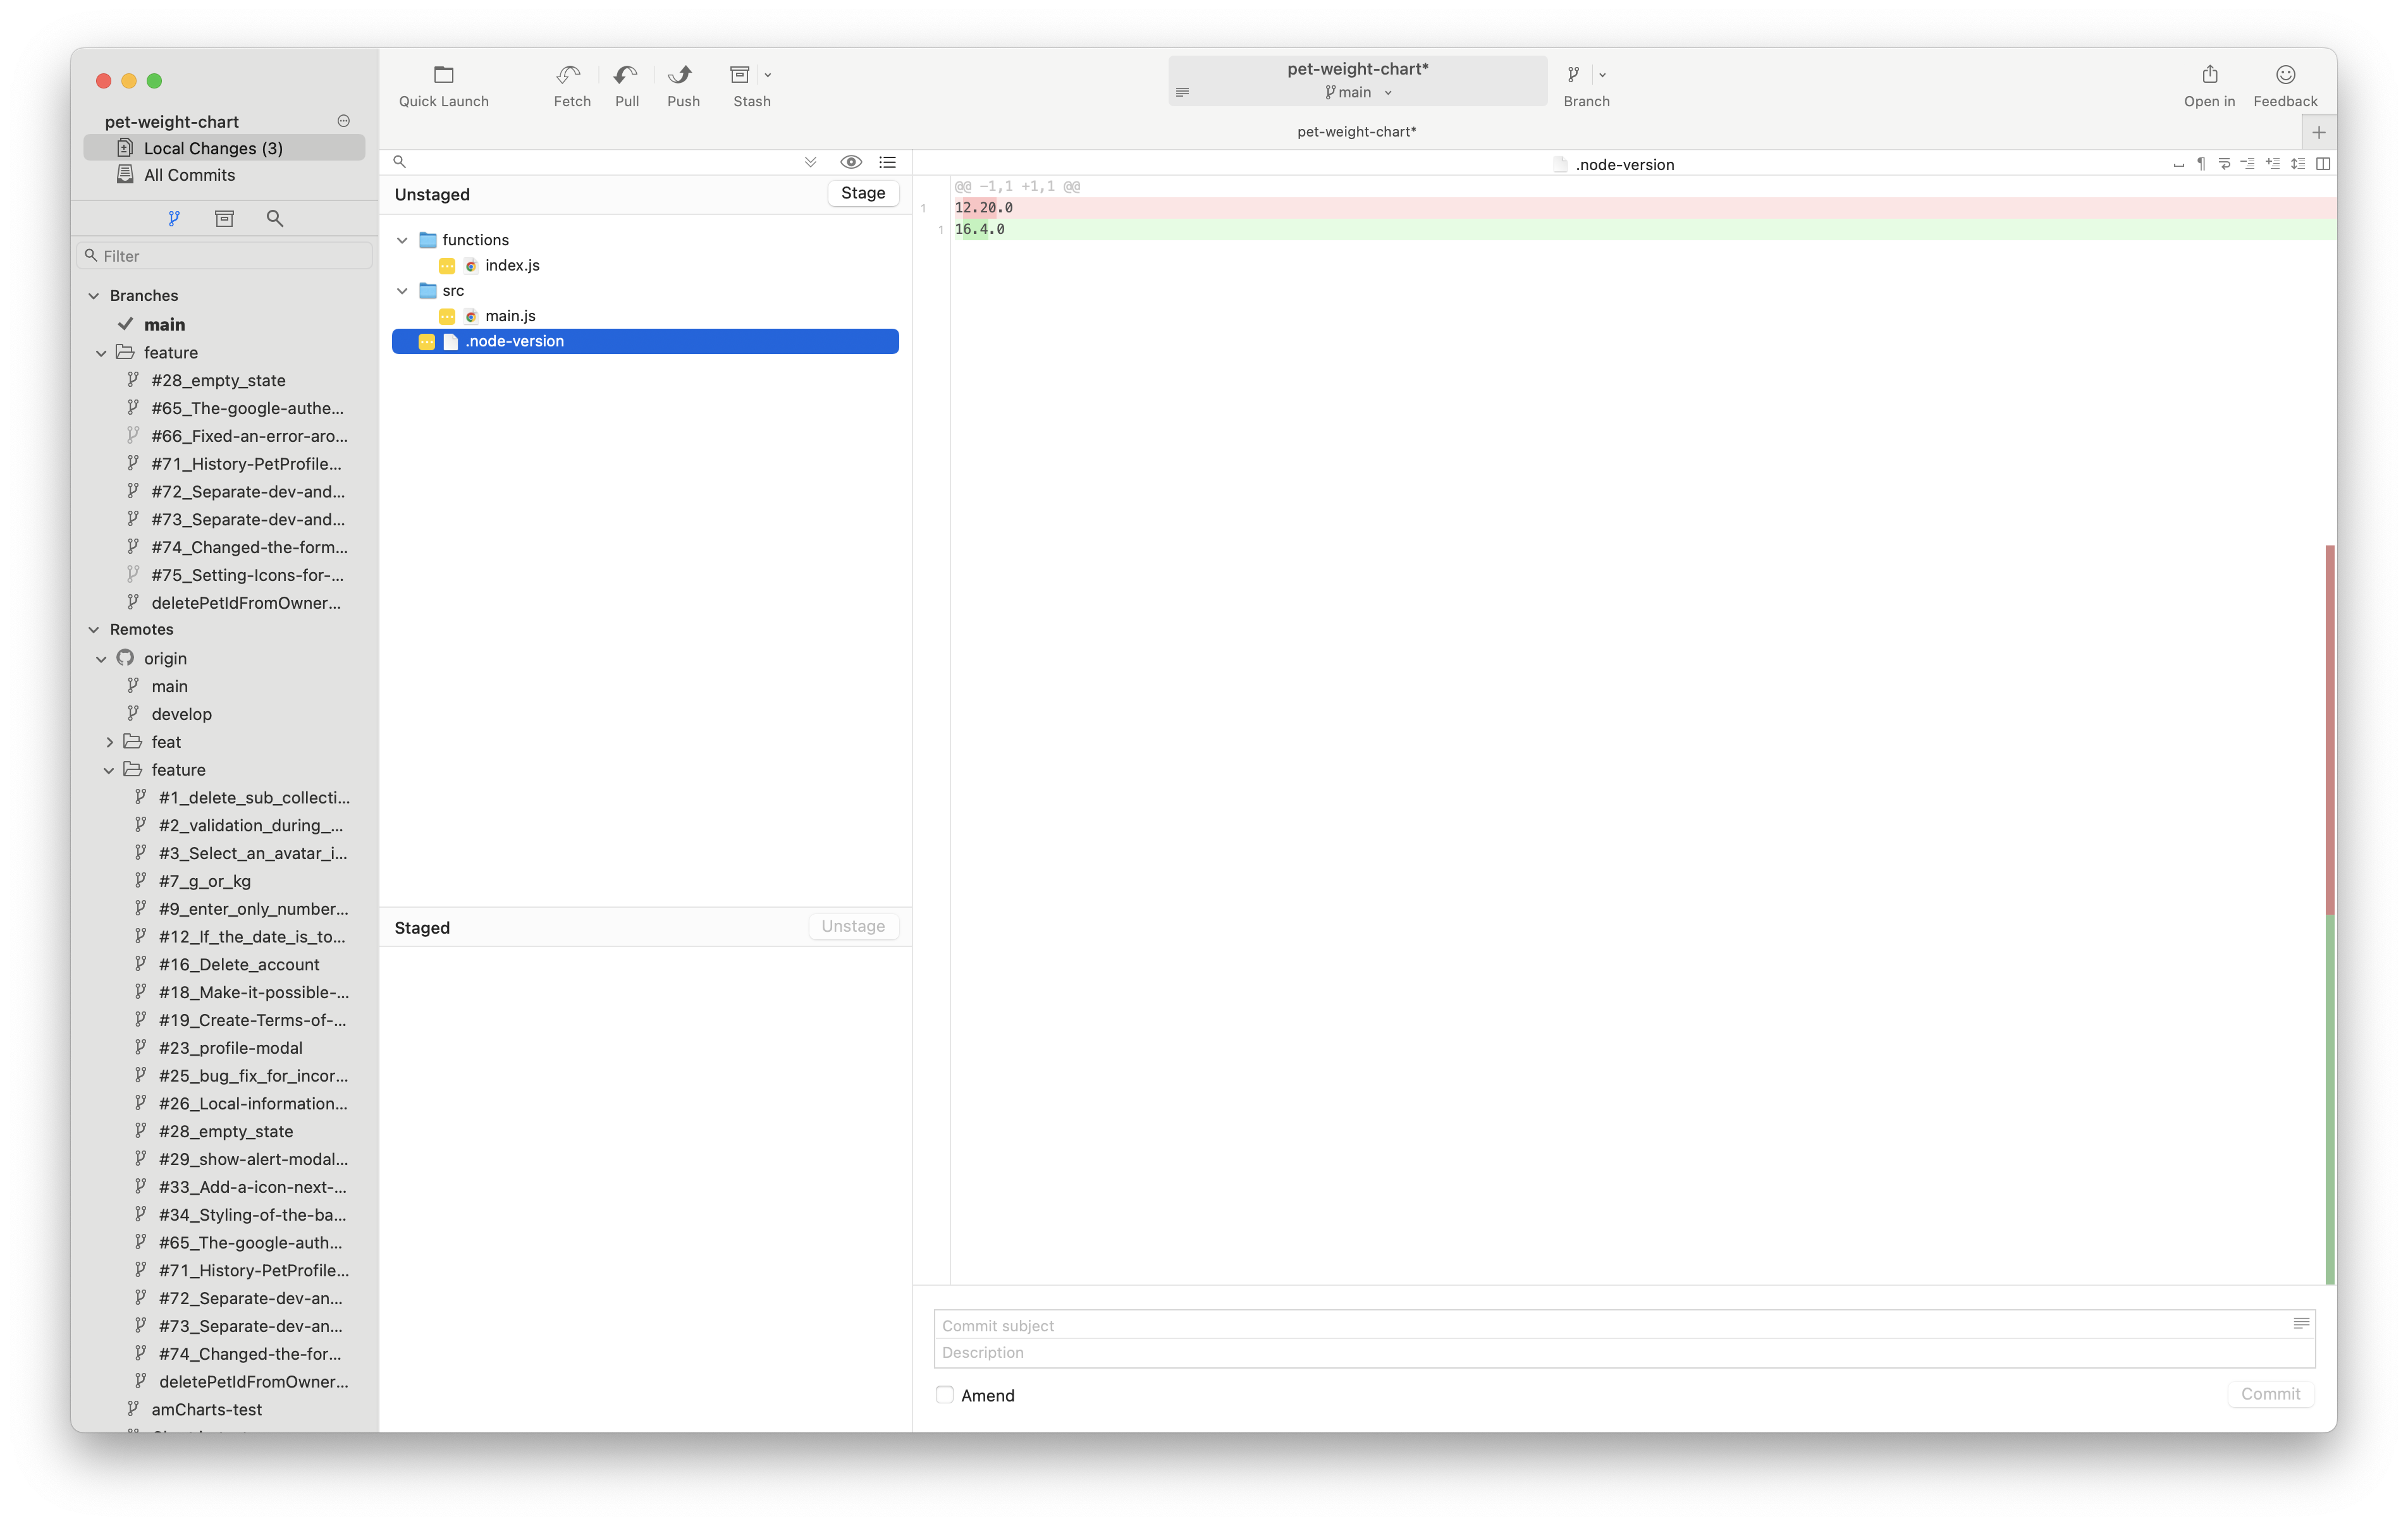Enable split diff view in the diff toolbar
2408x1526 pixels.
coord(2323,163)
